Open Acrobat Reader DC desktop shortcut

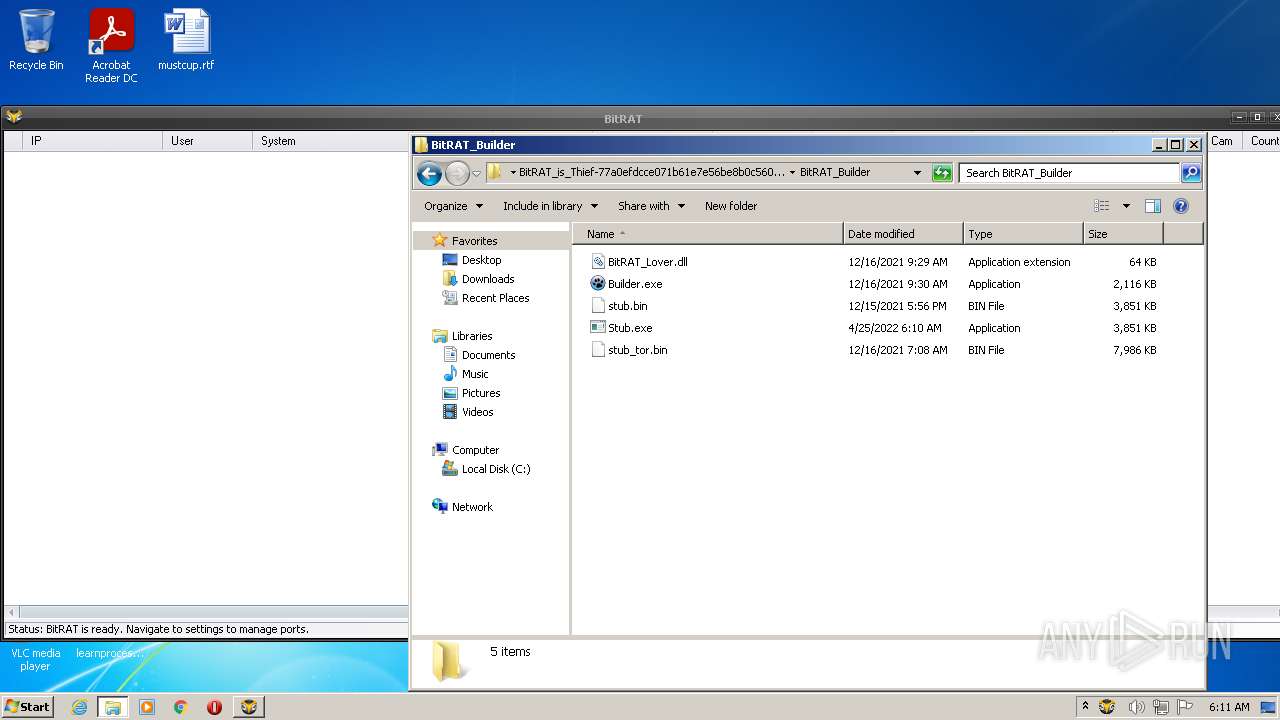tap(111, 46)
